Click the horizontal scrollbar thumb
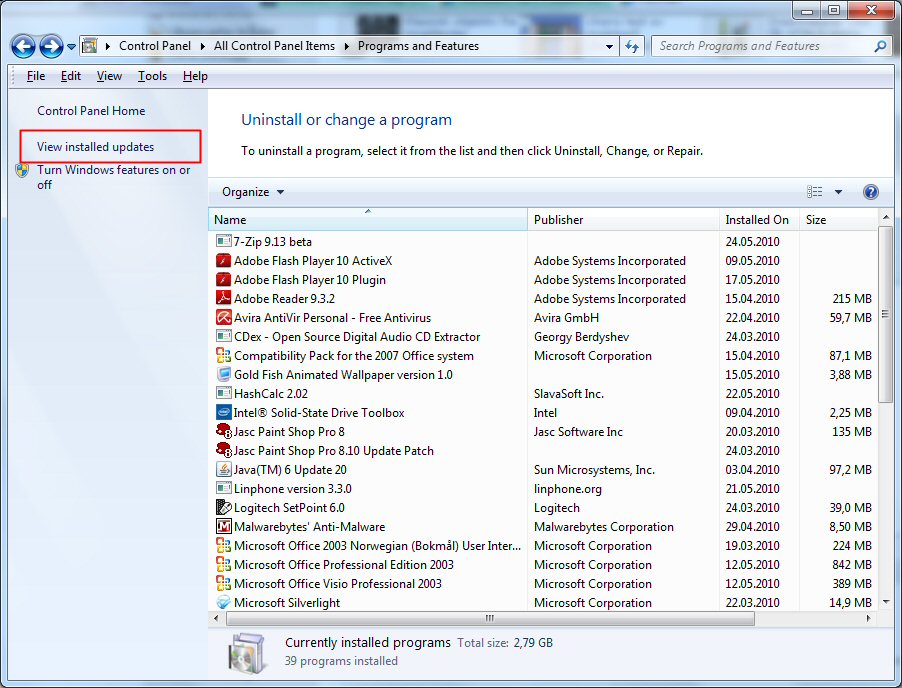 point(490,618)
